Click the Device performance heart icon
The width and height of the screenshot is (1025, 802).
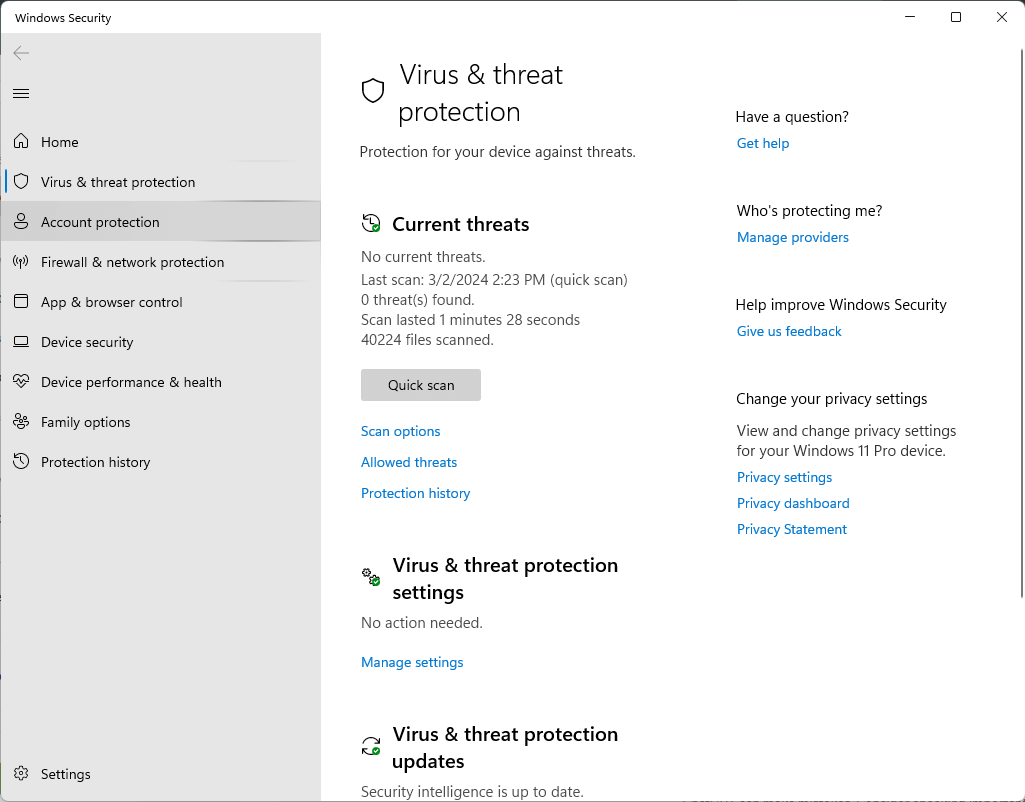(21, 381)
